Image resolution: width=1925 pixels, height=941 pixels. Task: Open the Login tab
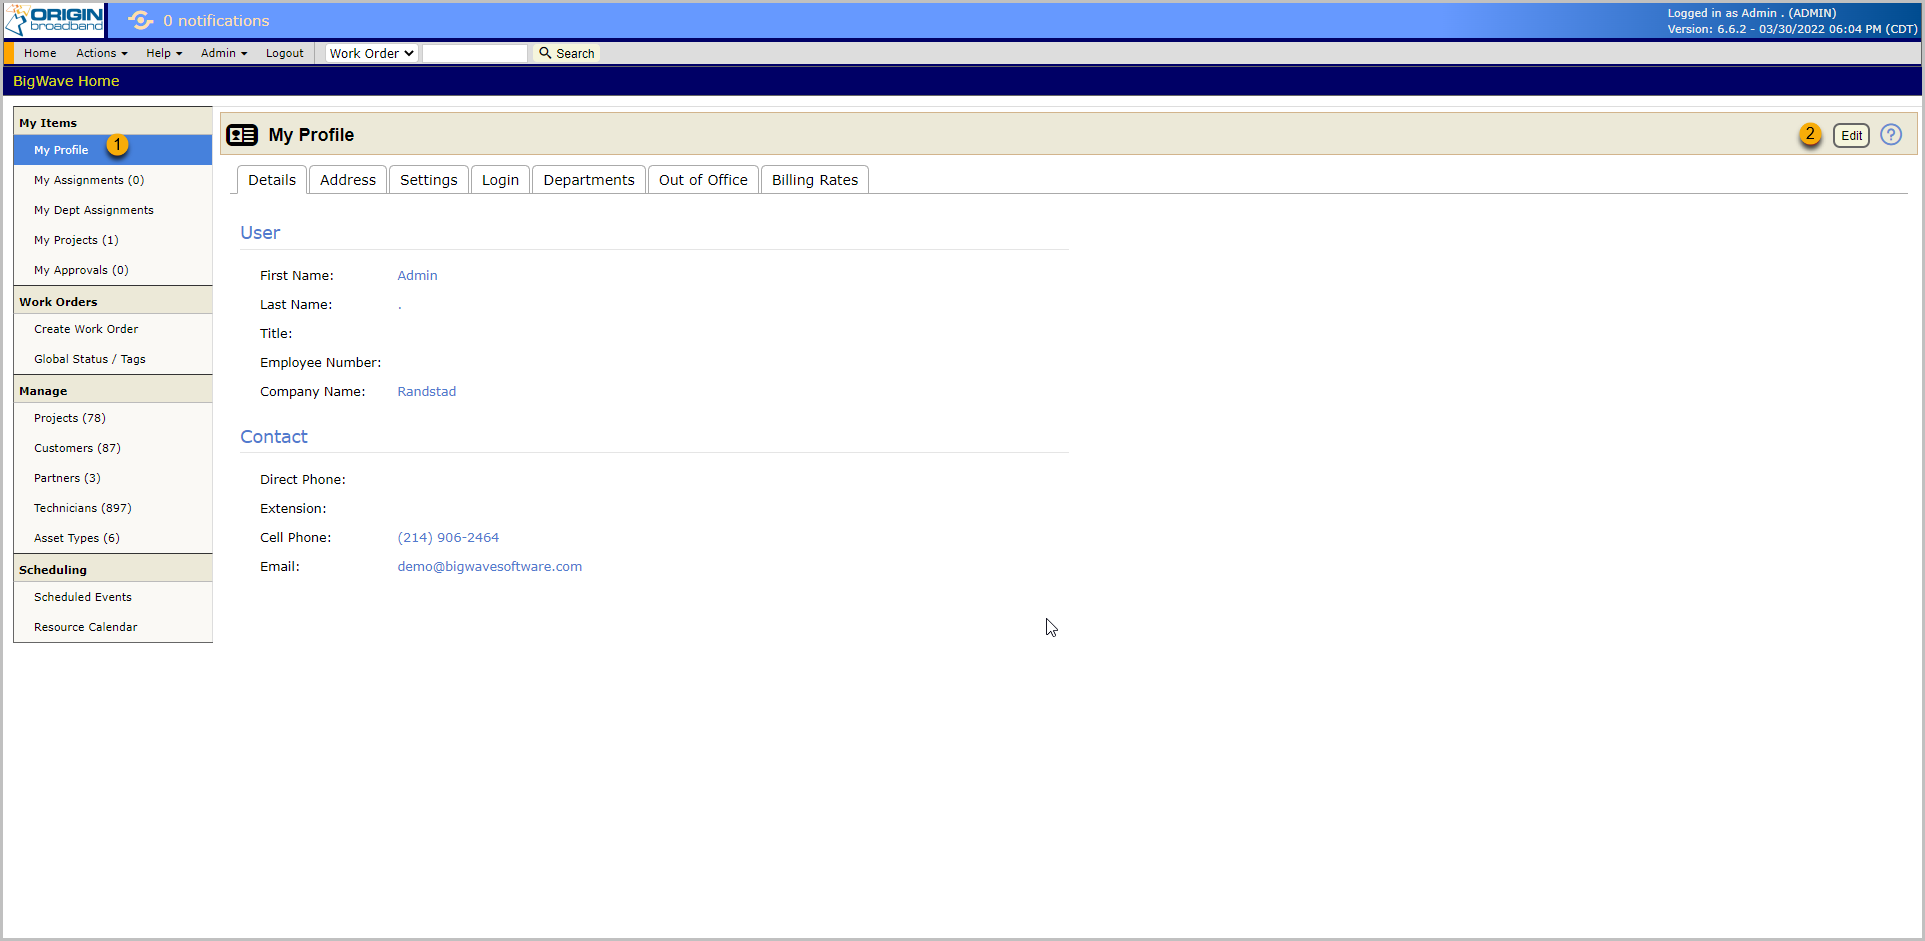(500, 180)
